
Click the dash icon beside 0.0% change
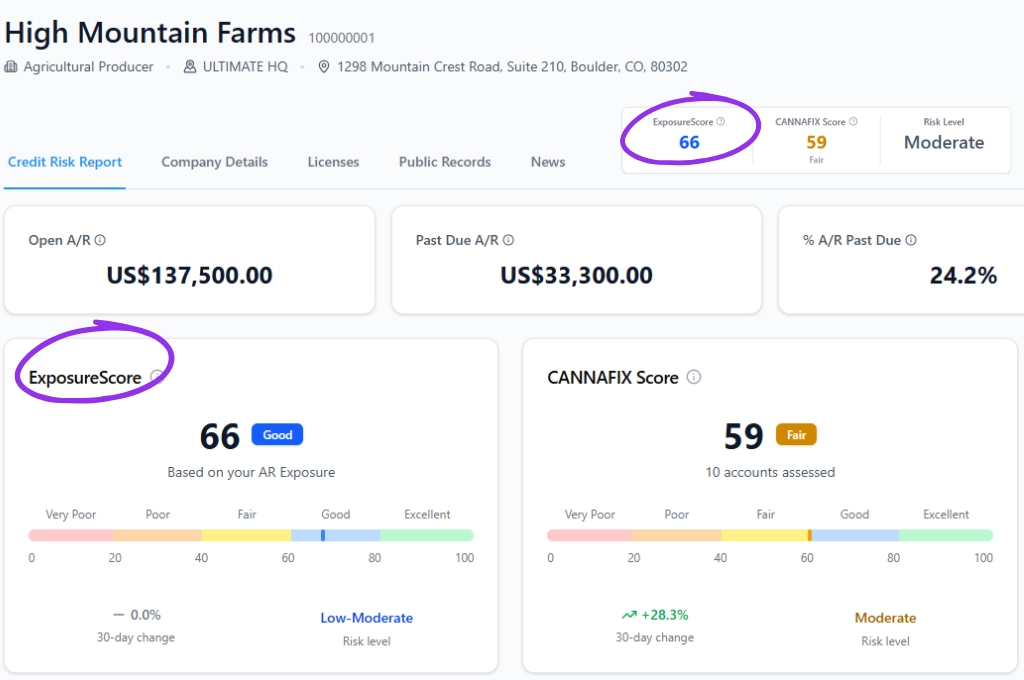[118, 615]
